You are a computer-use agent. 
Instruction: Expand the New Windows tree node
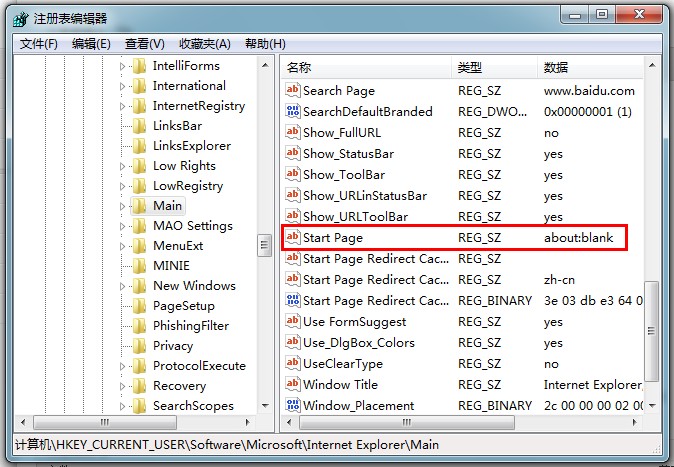(x=123, y=286)
